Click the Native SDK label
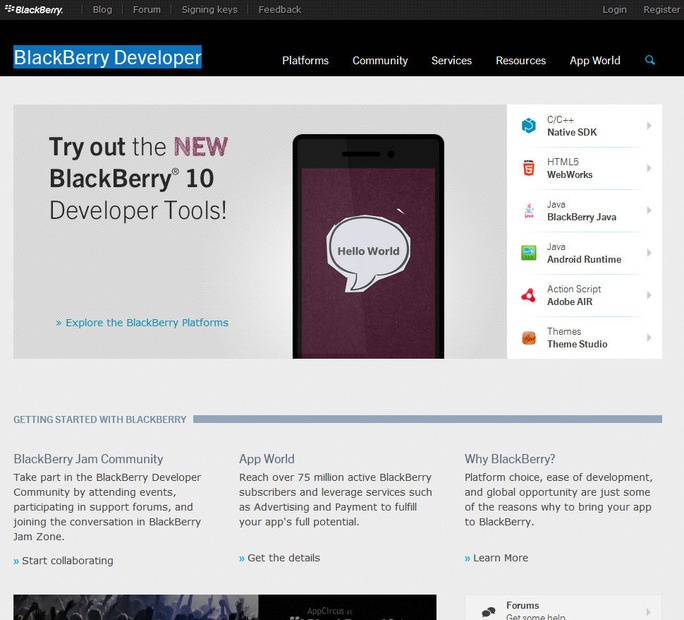The image size is (684, 620). point(572,132)
